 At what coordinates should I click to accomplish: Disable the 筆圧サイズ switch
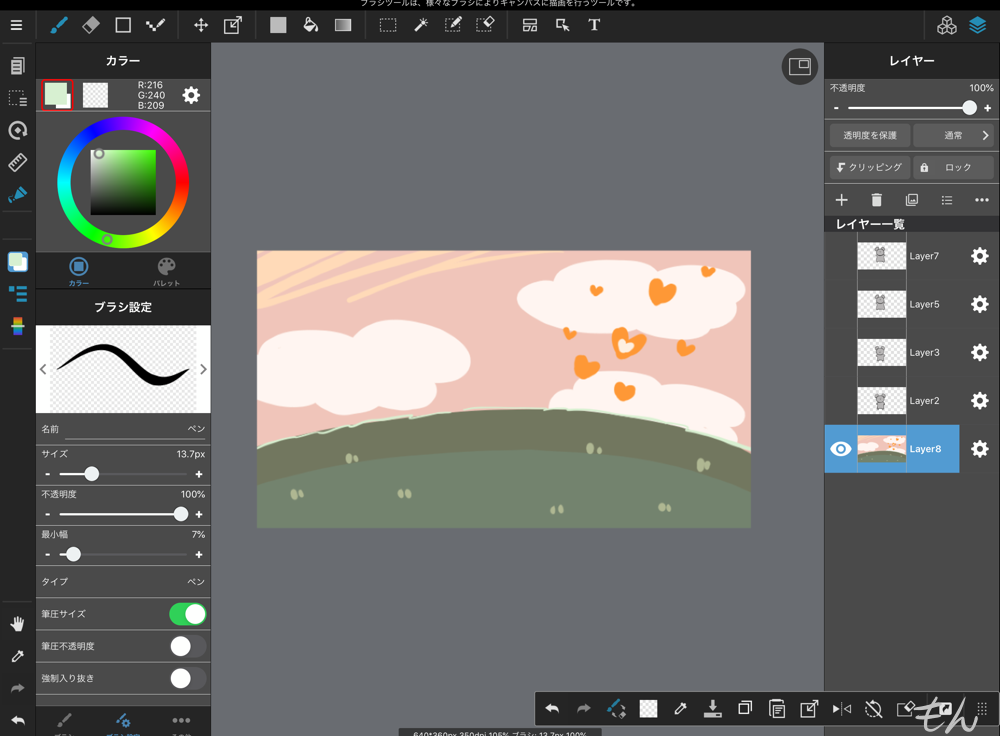[187, 614]
